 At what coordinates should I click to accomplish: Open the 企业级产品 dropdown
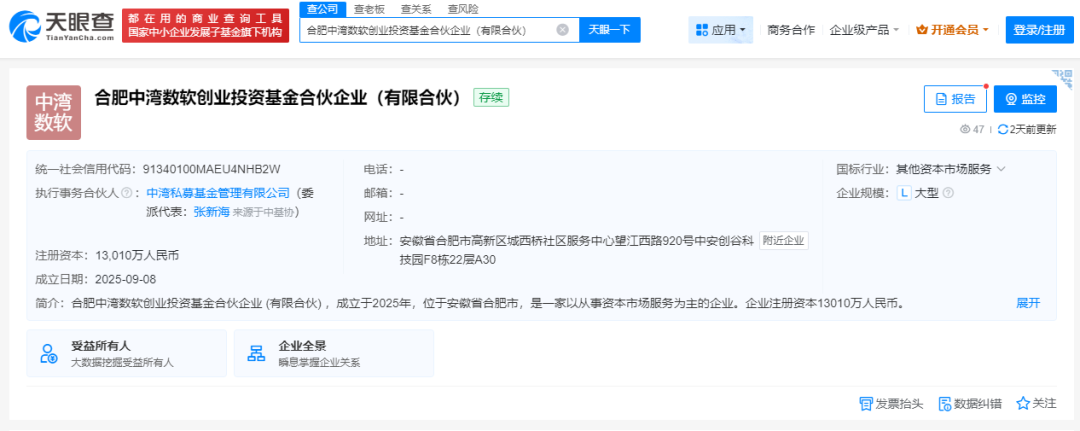click(864, 30)
